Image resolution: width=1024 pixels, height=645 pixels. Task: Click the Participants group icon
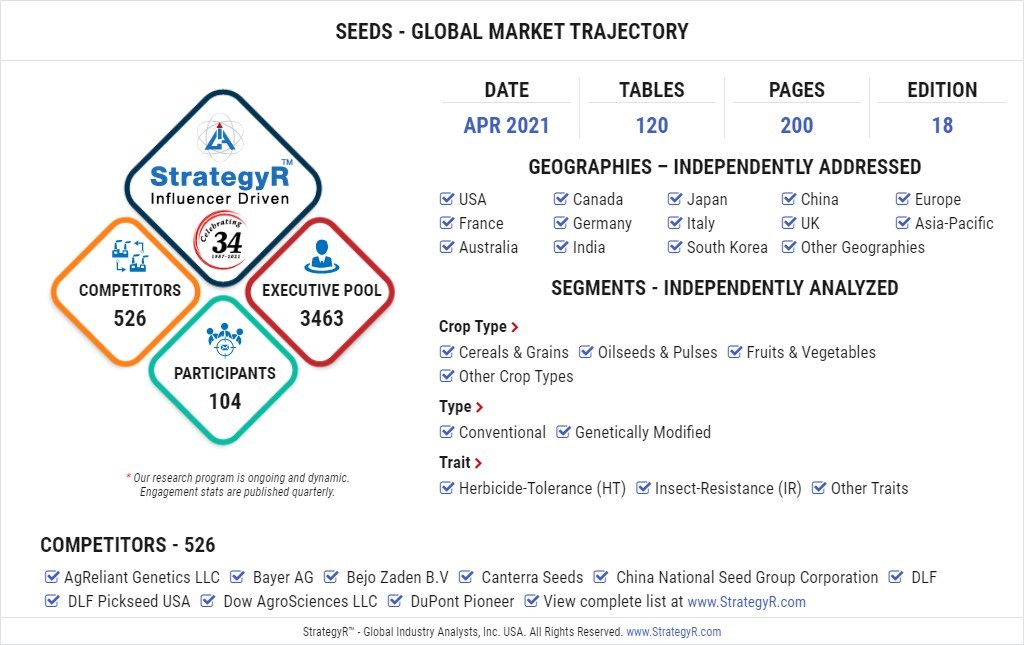point(225,341)
